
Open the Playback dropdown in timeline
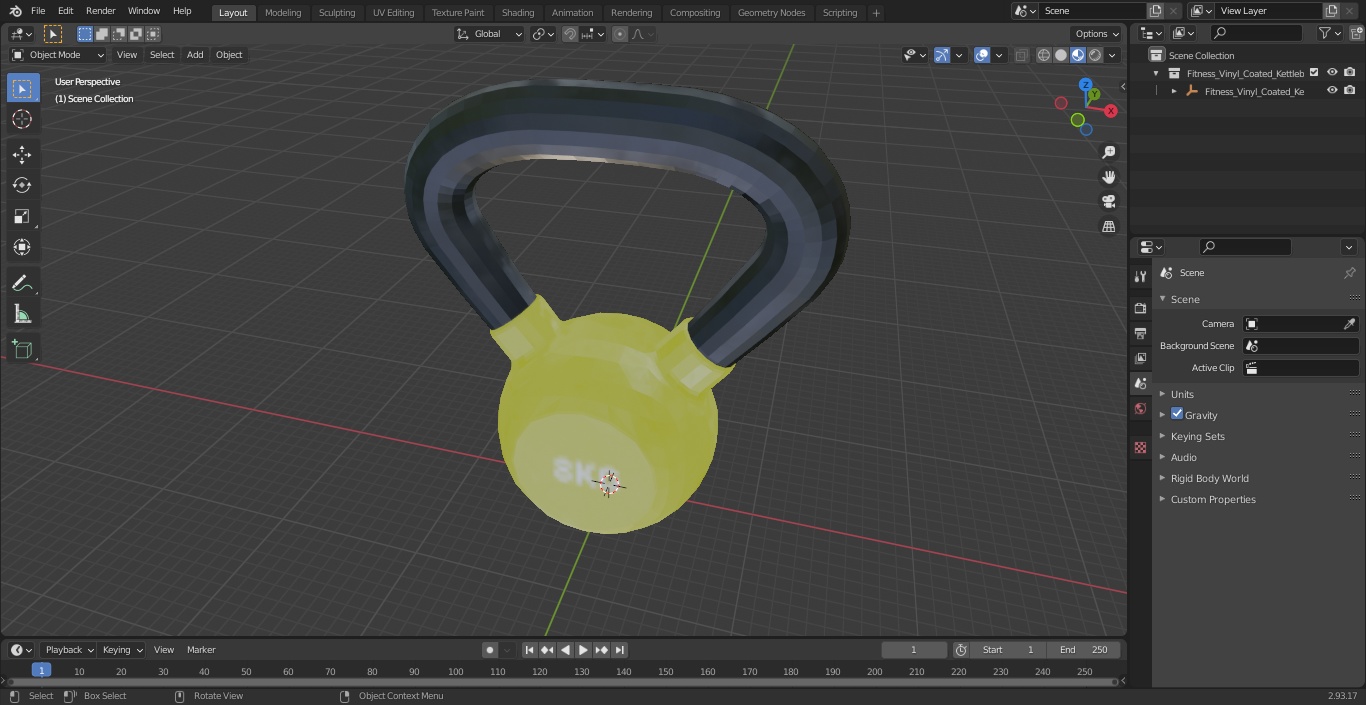(69, 650)
